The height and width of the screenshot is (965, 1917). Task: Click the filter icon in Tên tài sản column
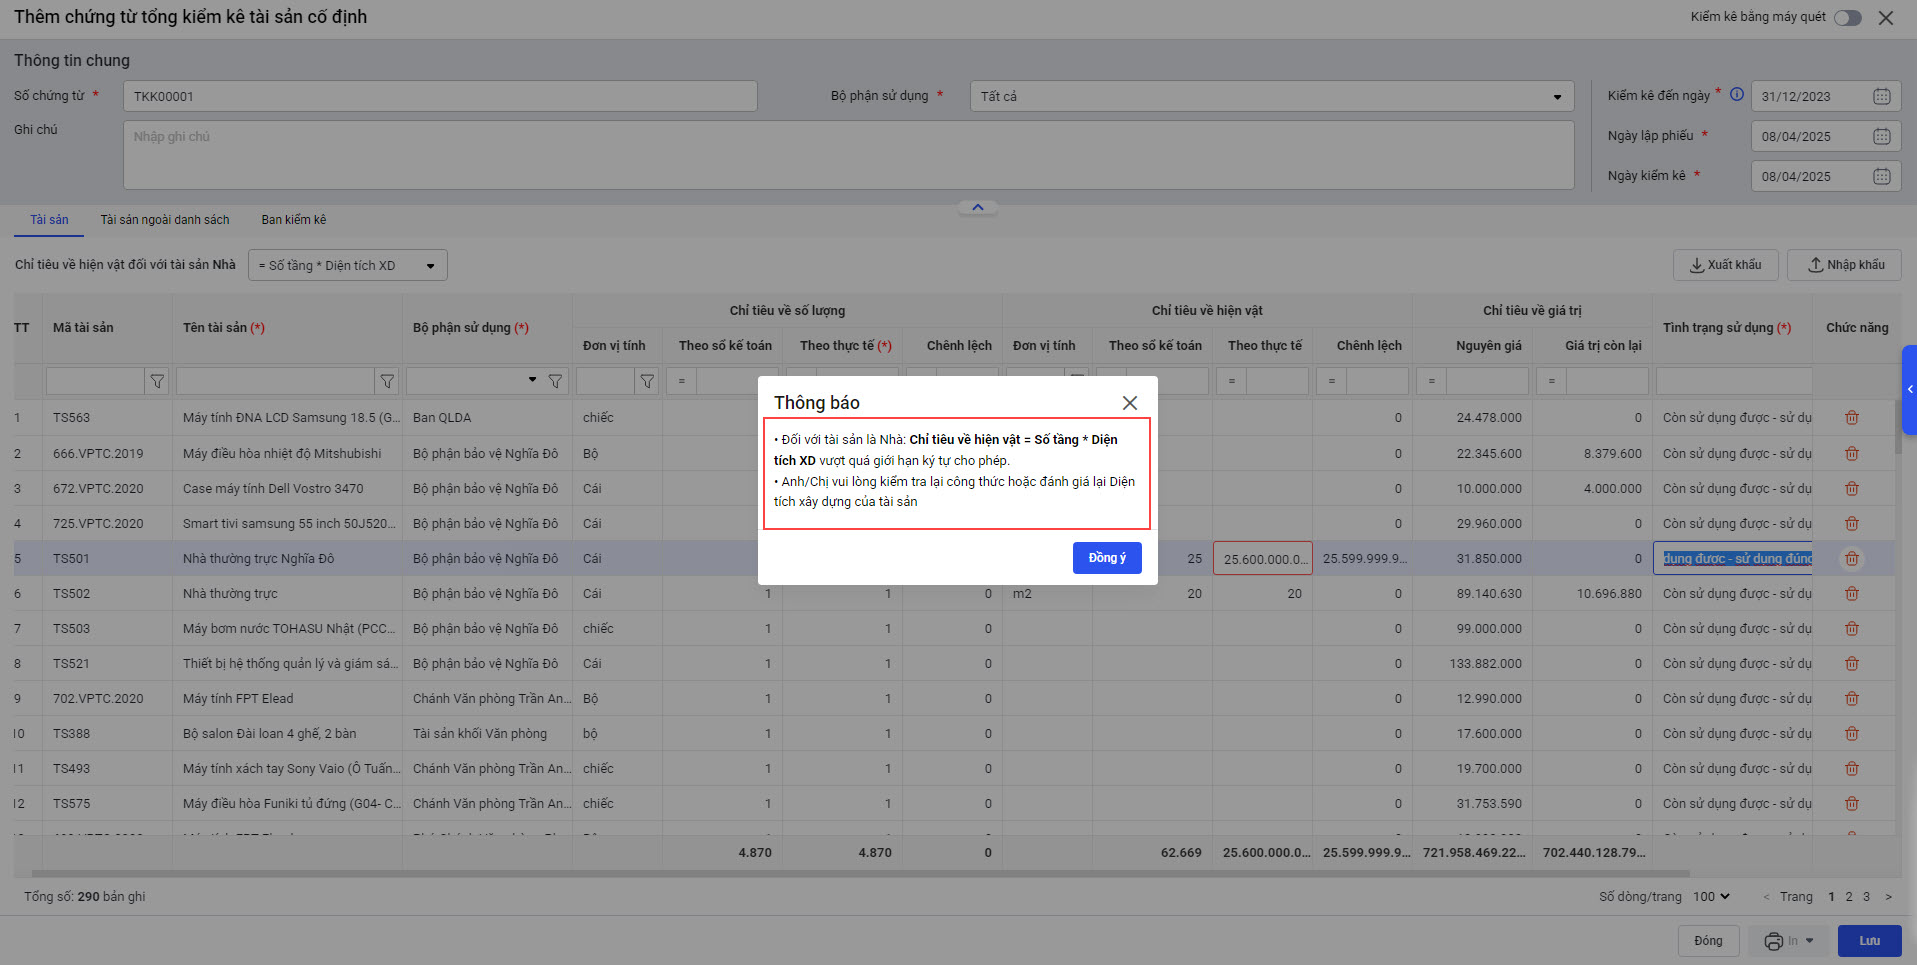click(x=387, y=381)
